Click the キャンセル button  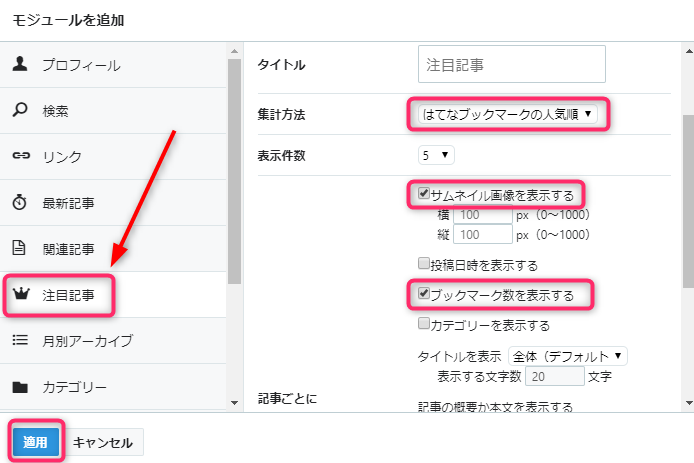[103, 442]
